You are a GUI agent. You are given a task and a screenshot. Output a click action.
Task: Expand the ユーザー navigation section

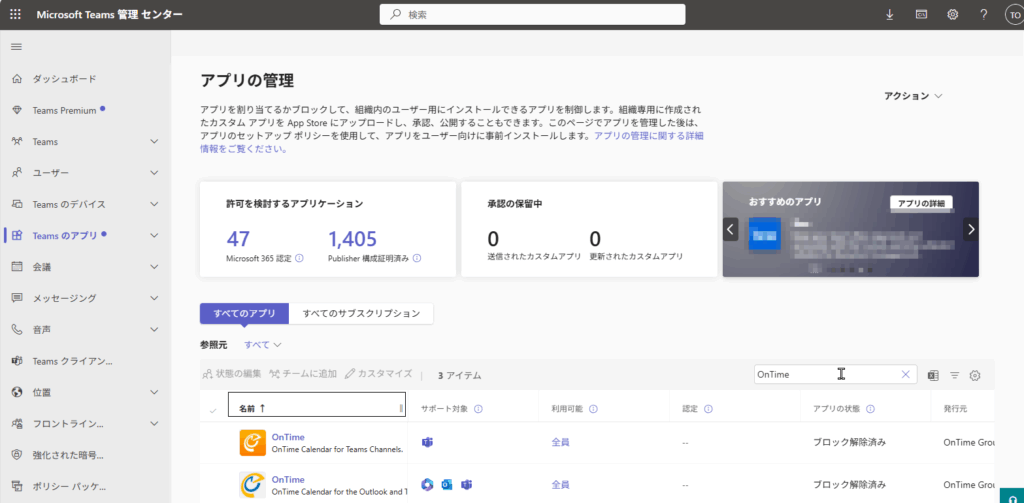[153, 173]
